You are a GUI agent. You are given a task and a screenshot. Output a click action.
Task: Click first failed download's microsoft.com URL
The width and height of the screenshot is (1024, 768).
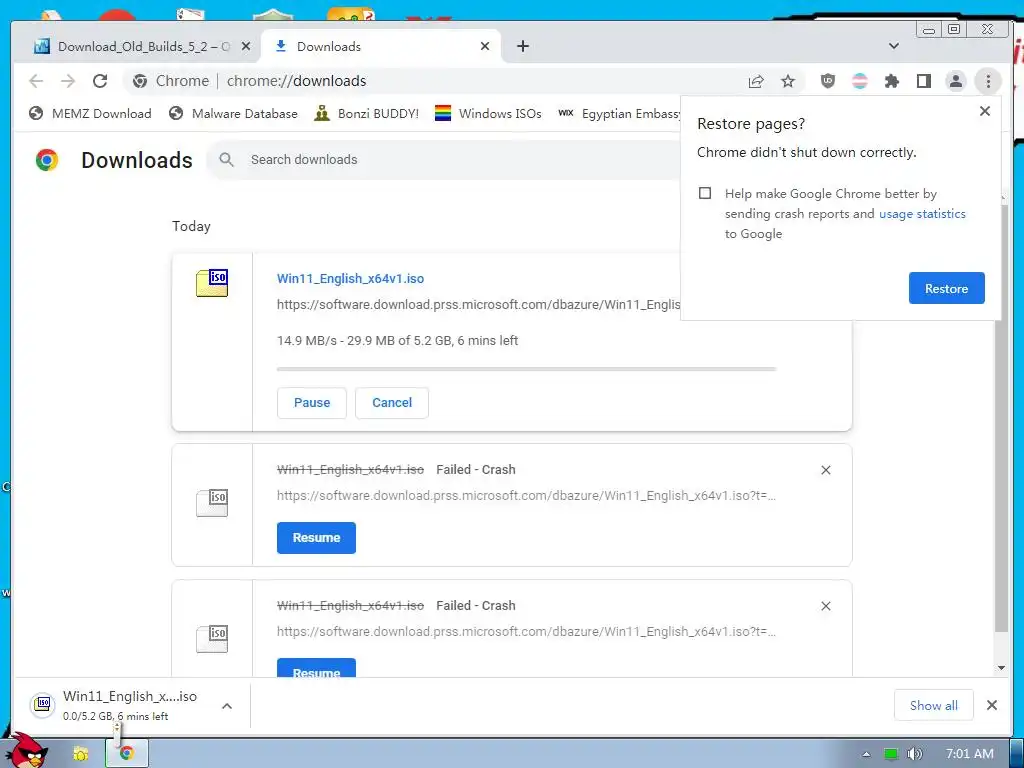click(x=526, y=496)
